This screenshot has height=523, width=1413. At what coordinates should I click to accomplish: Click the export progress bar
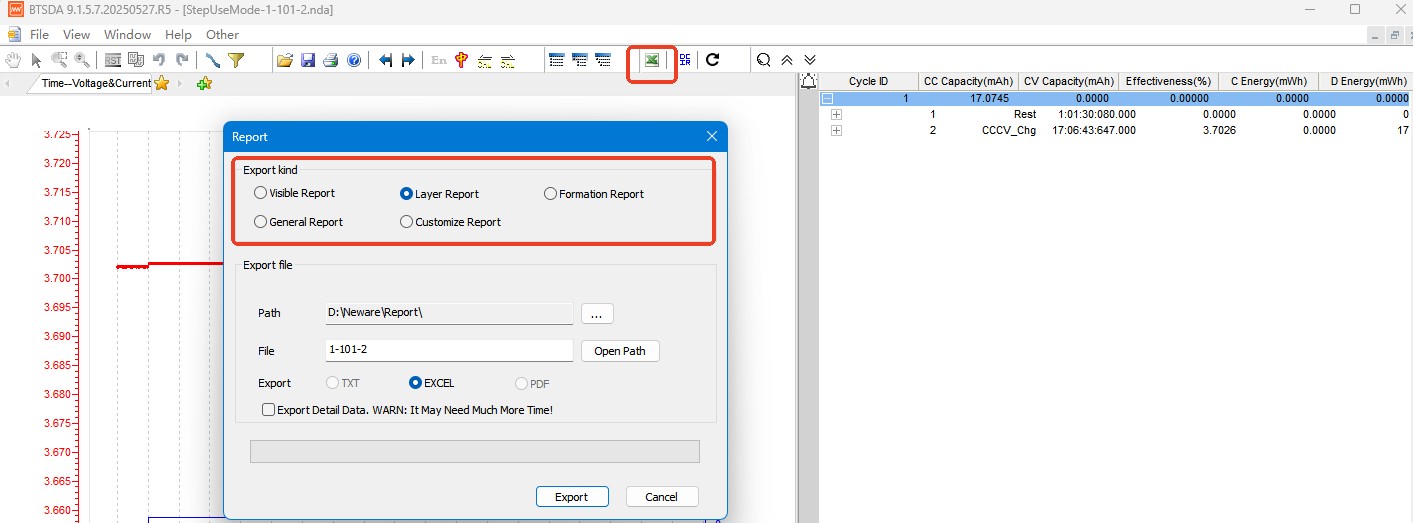[x=474, y=452]
